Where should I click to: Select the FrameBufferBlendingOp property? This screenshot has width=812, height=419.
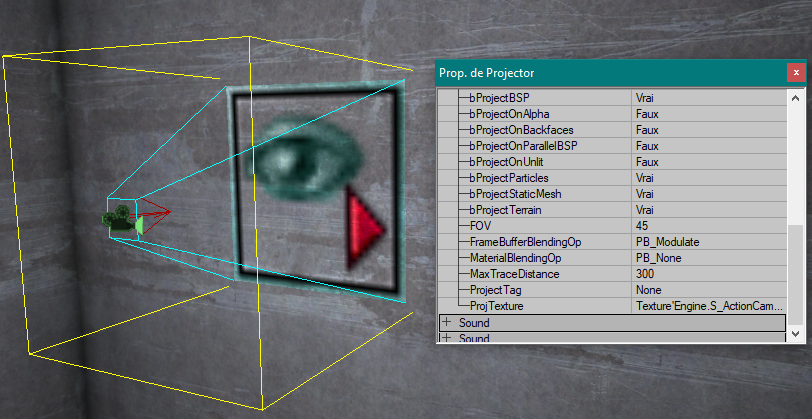point(526,242)
